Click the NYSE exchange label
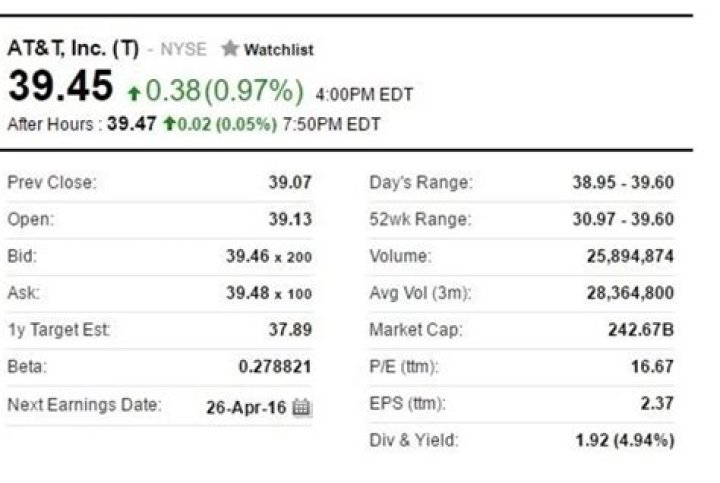Image resolution: width=720 pixels, height=483 pixels. tap(183, 49)
